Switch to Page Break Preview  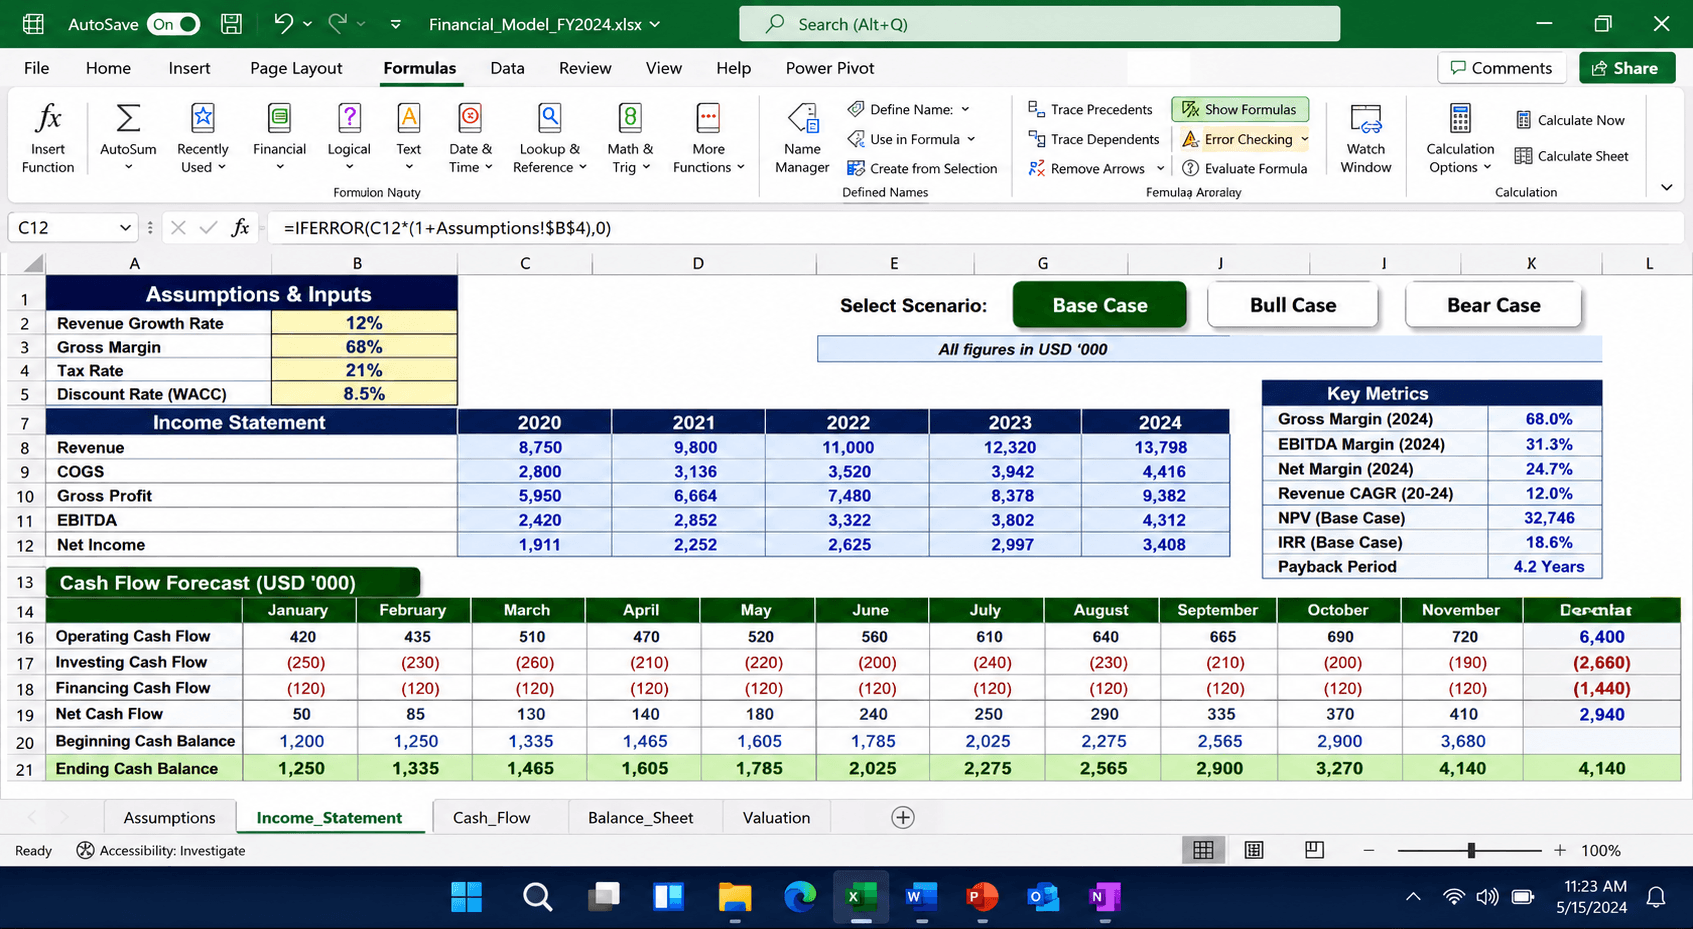click(1315, 850)
